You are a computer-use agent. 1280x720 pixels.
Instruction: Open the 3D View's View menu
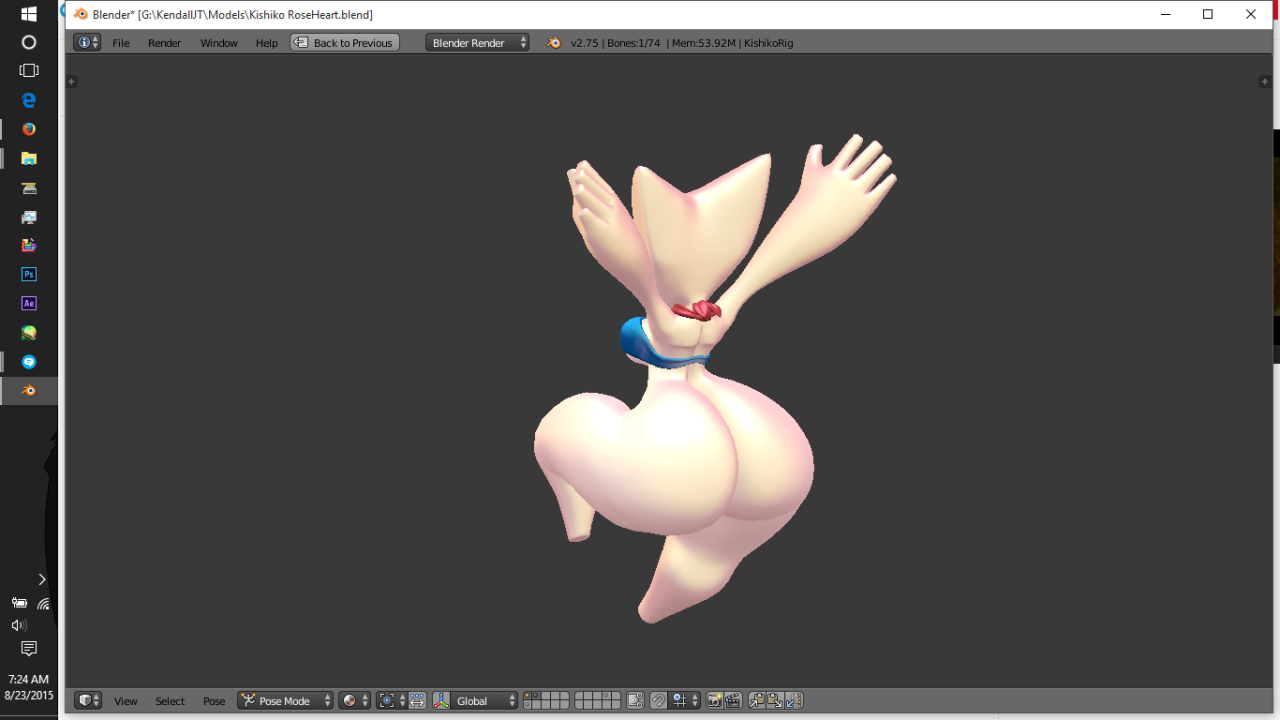click(126, 701)
